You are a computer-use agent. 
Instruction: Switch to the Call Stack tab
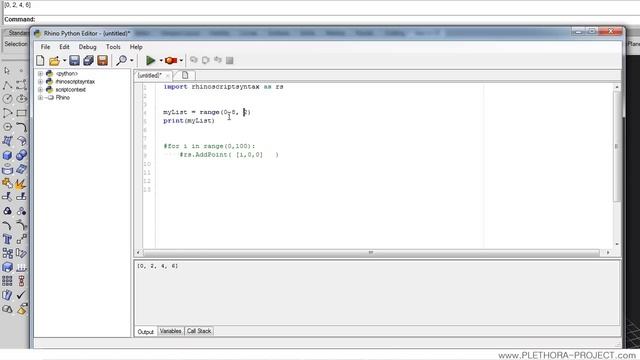(199, 331)
